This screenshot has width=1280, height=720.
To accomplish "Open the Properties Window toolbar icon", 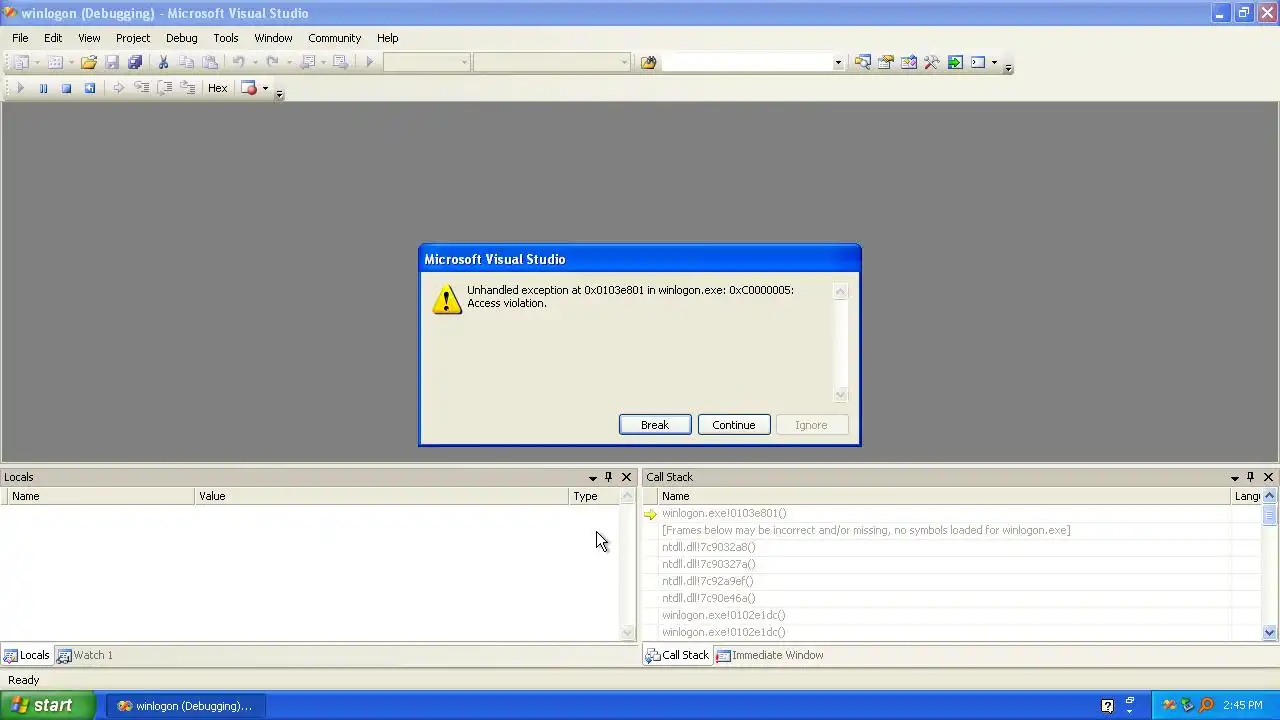I will pos(886,62).
